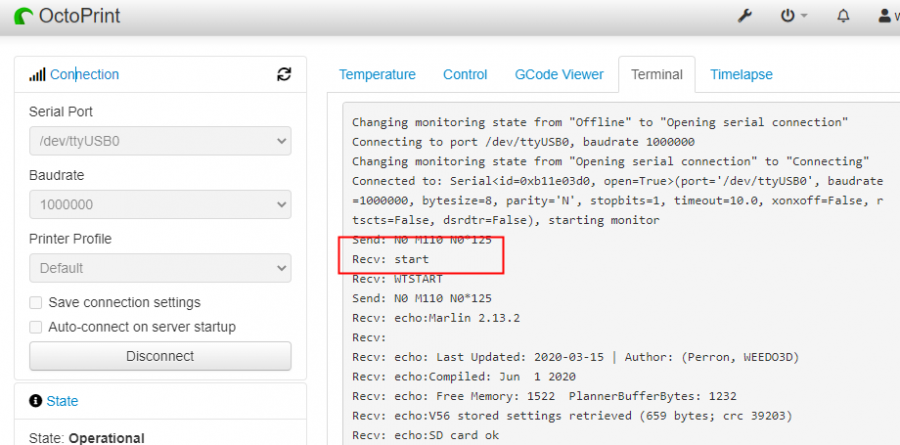The width and height of the screenshot is (900, 445).
Task: Refresh serial ports with the reload icon
Action: tap(284, 74)
